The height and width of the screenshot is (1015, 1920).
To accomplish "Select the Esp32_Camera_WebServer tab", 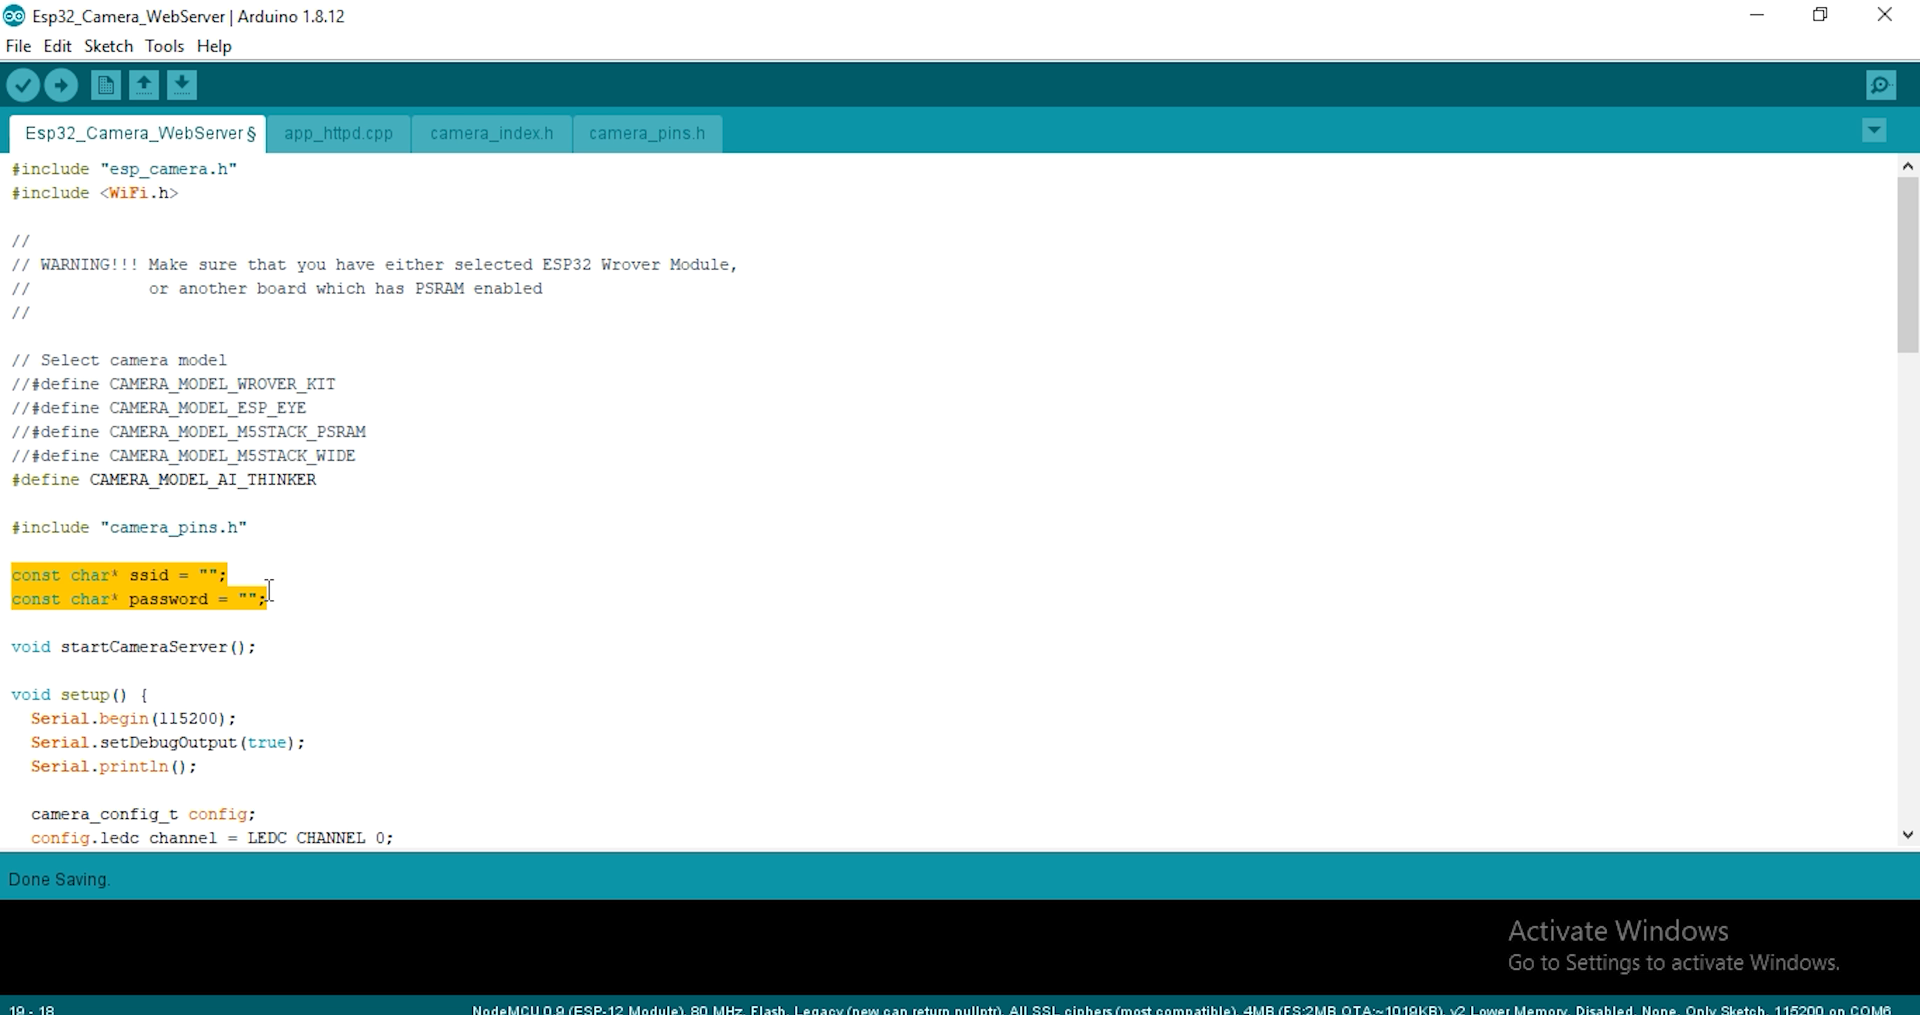I will coord(137,133).
